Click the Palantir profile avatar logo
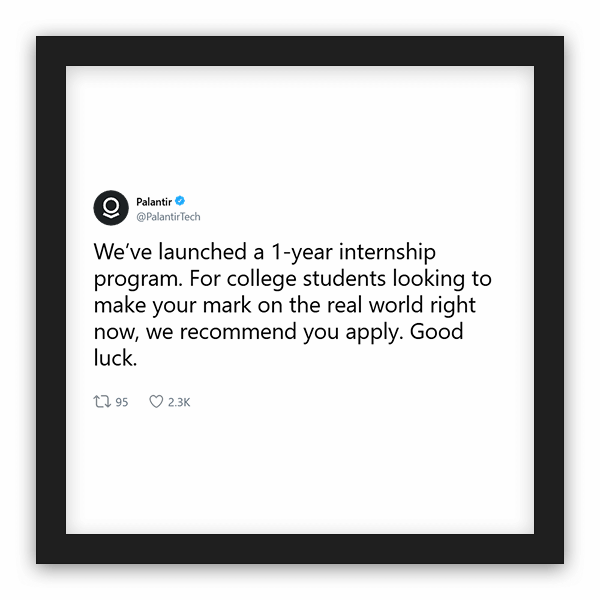 point(111,207)
